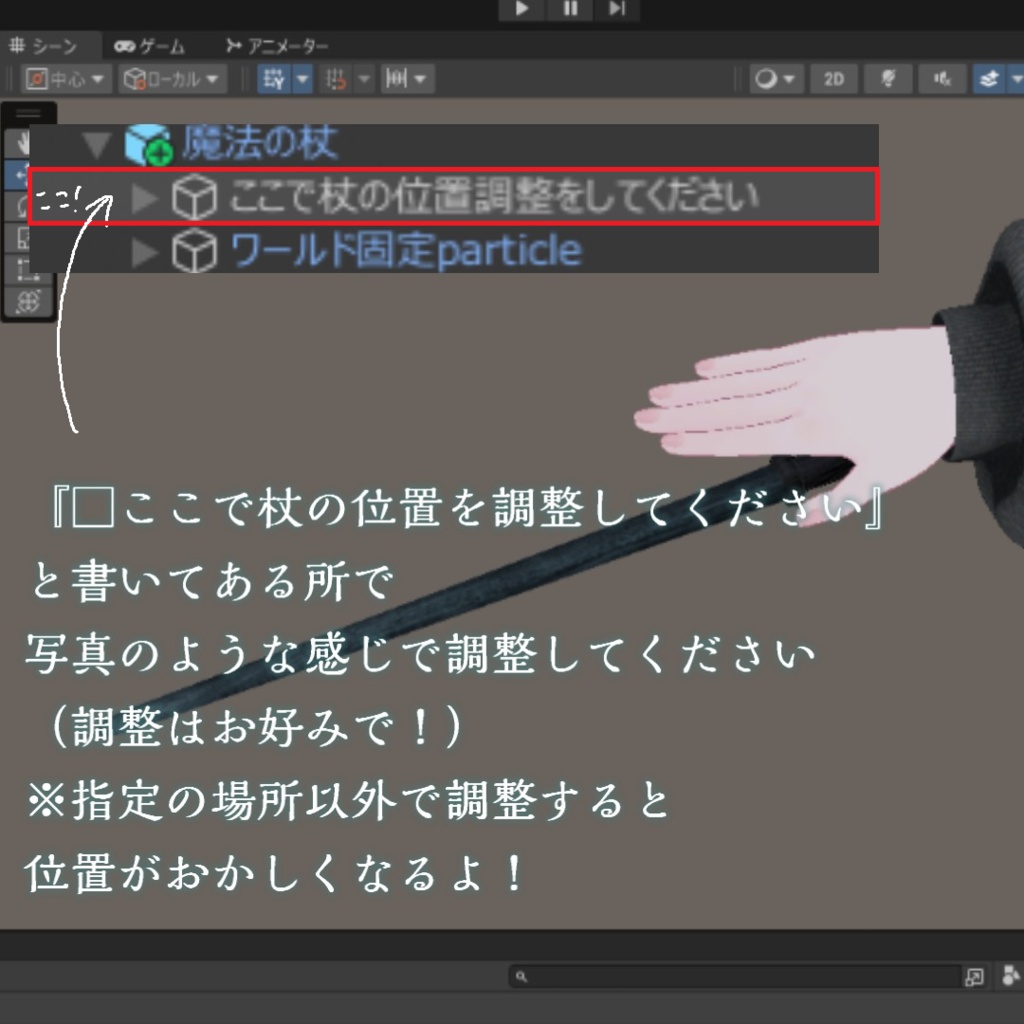Image resolution: width=1024 pixels, height=1024 pixels.
Task: Advance one frame with the step button
Action: (616, 9)
